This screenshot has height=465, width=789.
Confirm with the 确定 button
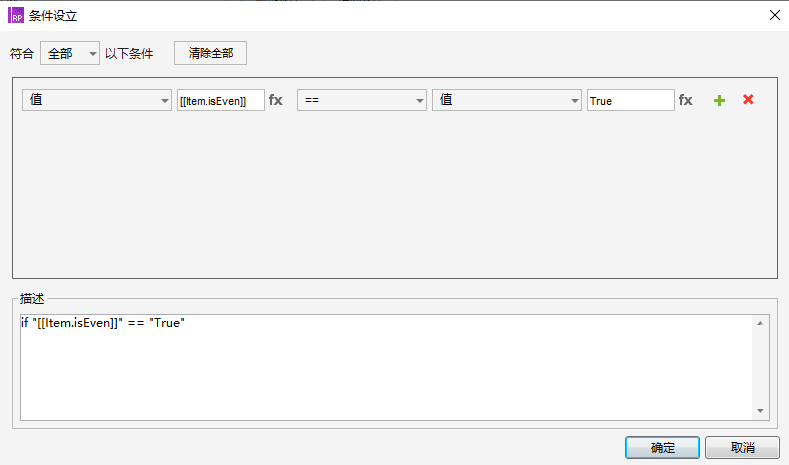coord(662,447)
